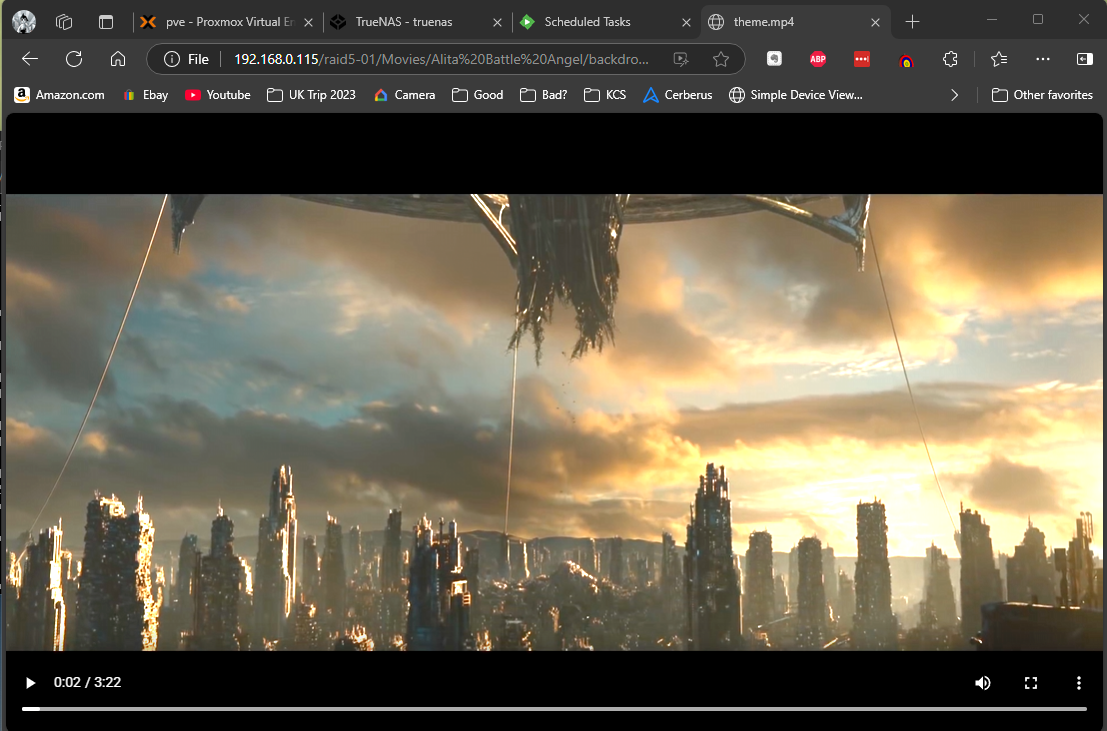Enter fullscreen video mode
This screenshot has height=731, width=1107.
point(1031,682)
